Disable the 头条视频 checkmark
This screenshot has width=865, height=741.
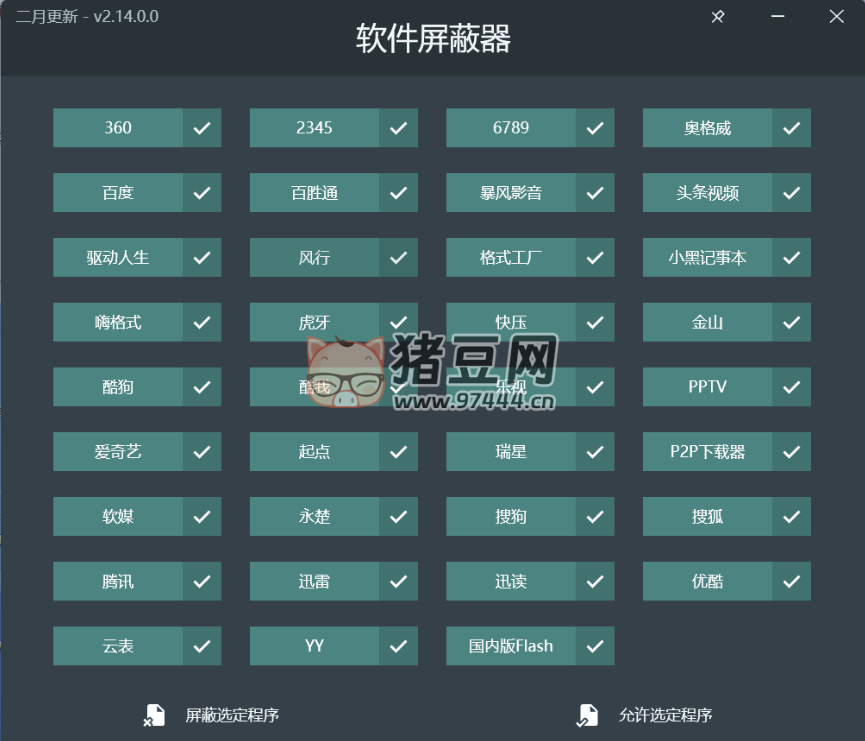pos(791,193)
